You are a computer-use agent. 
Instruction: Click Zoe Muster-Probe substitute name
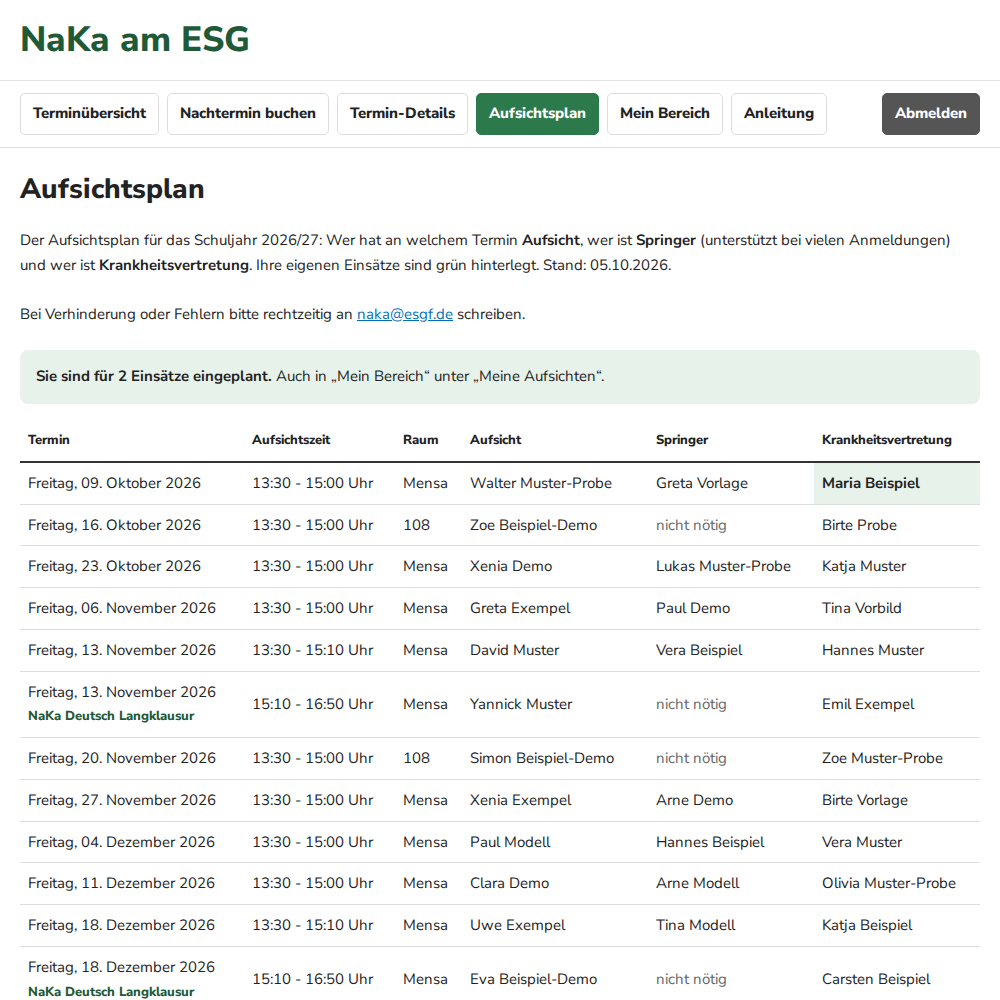pyautogui.click(x=882, y=758)
